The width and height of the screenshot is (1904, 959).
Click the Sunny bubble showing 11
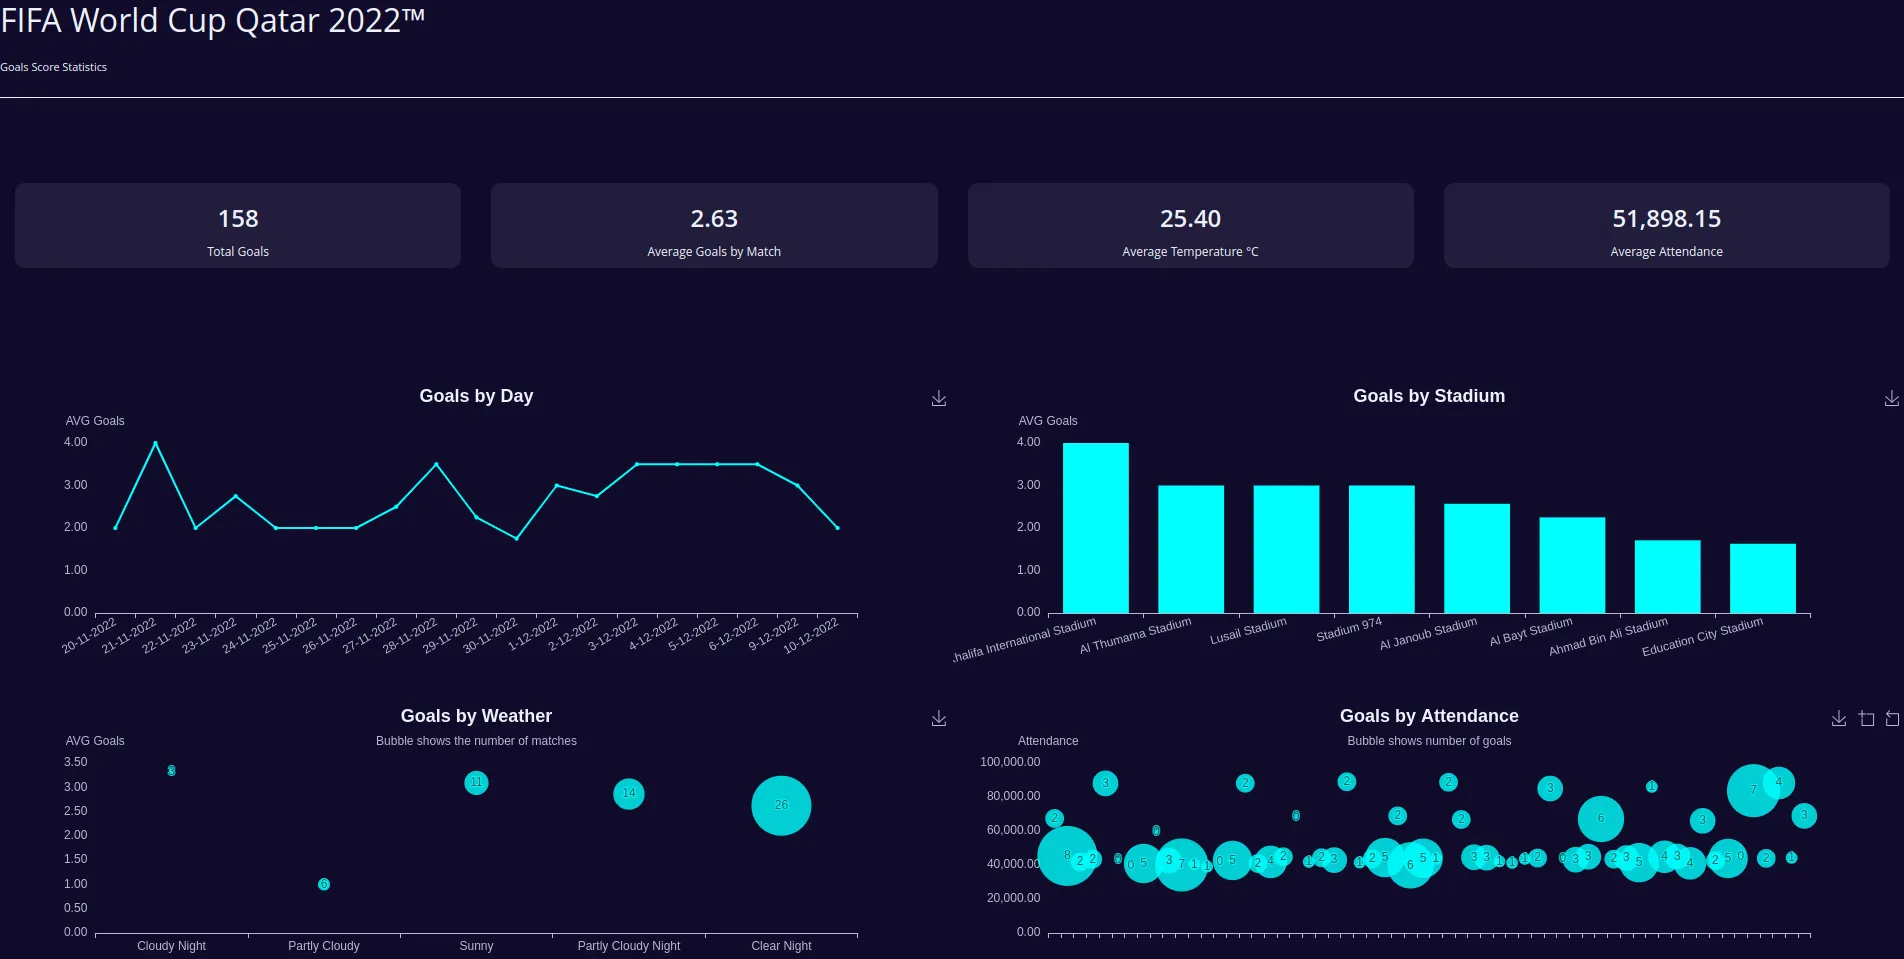[476, 783]
